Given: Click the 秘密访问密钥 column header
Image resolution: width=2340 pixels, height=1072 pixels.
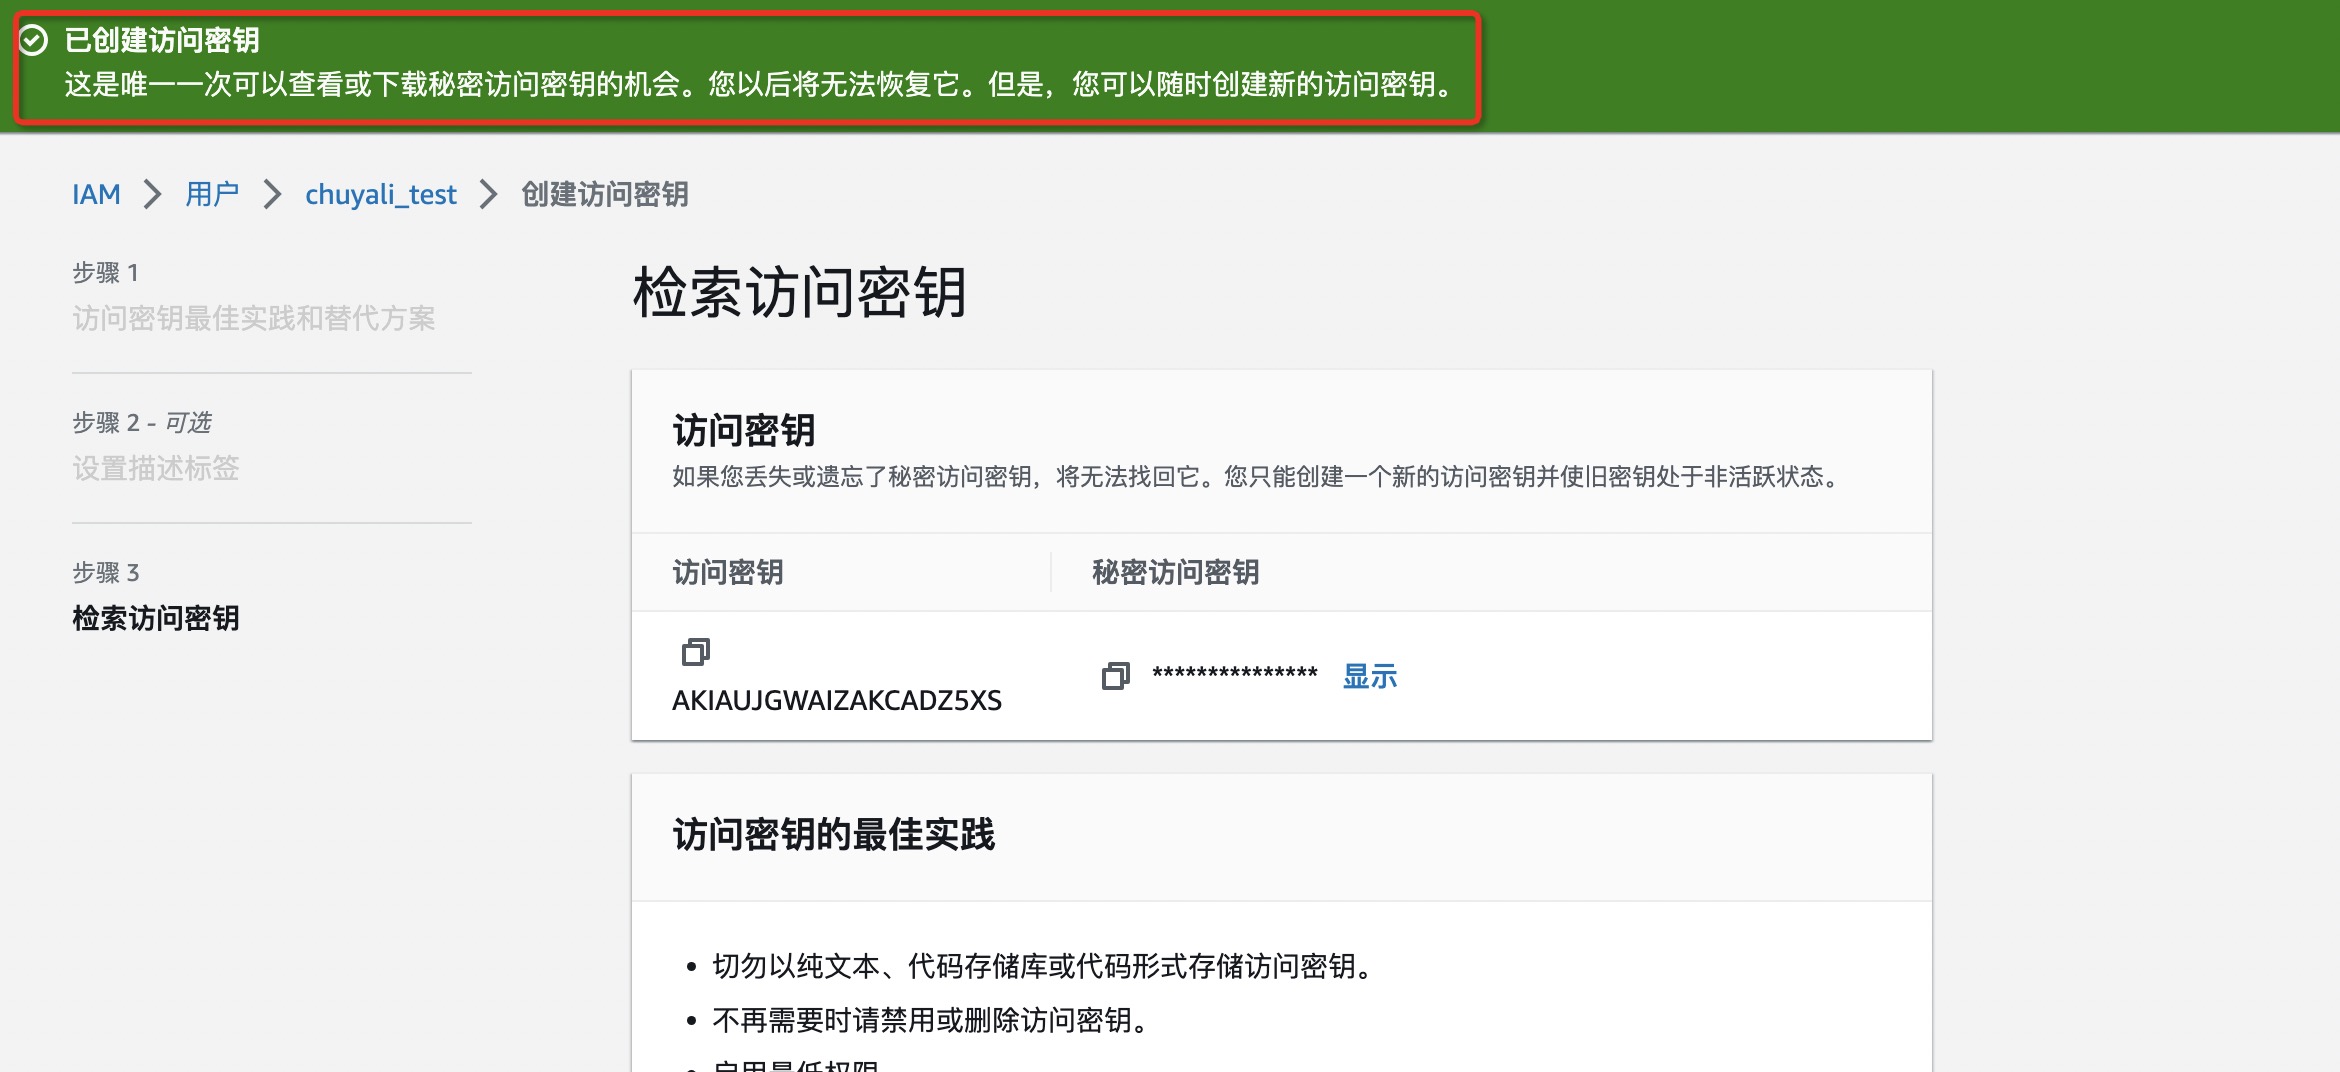Looking at the screenshot, I should pos(1176,572).
